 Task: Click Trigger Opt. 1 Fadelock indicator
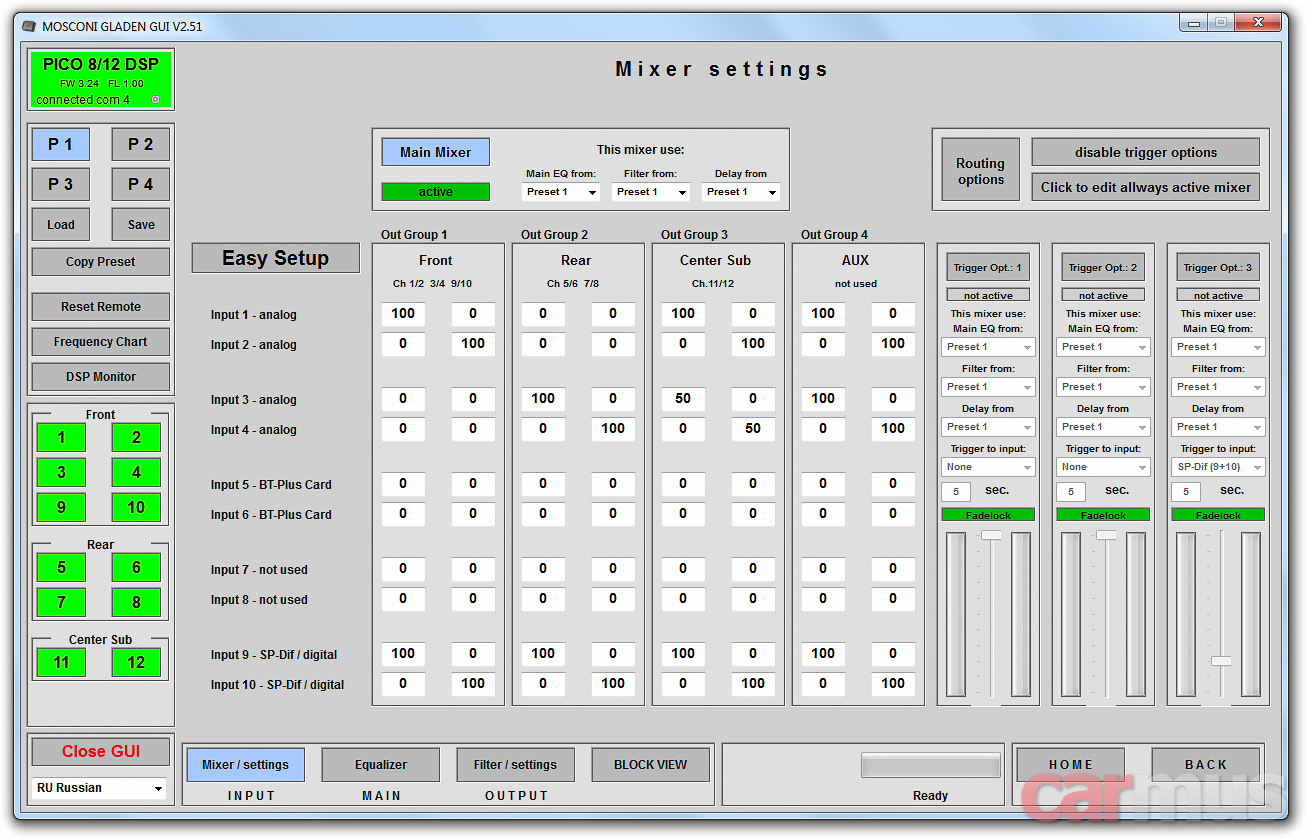click(x=987, y=515)
